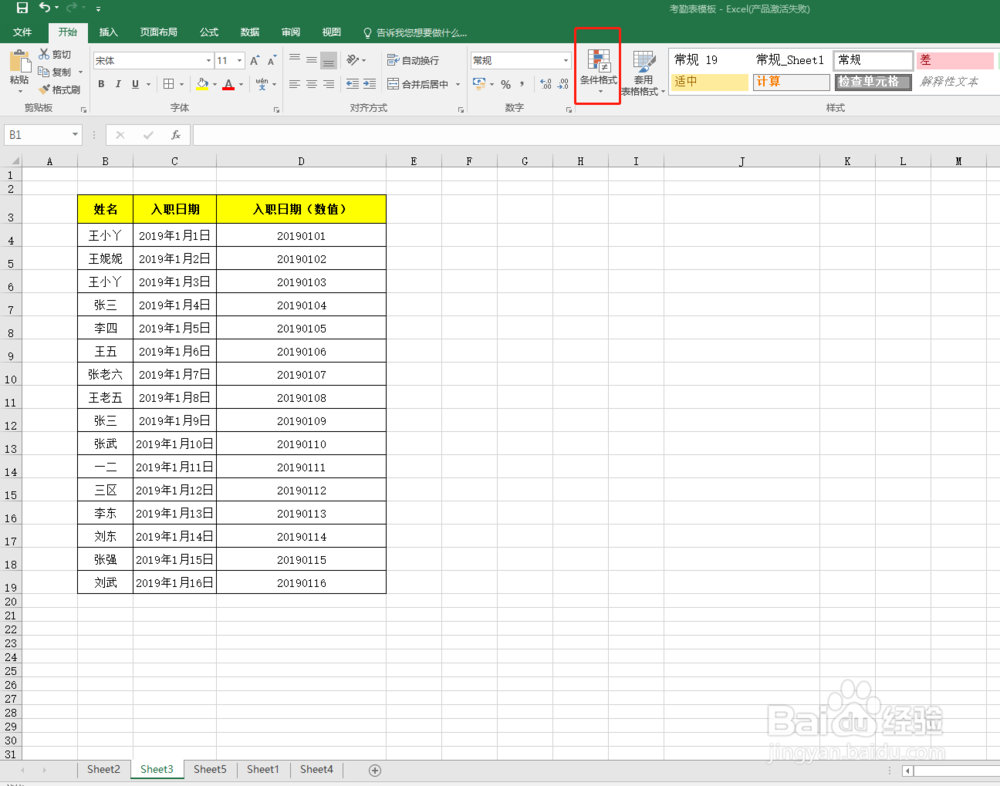Click the percent style icon

[x=506, y=84]
